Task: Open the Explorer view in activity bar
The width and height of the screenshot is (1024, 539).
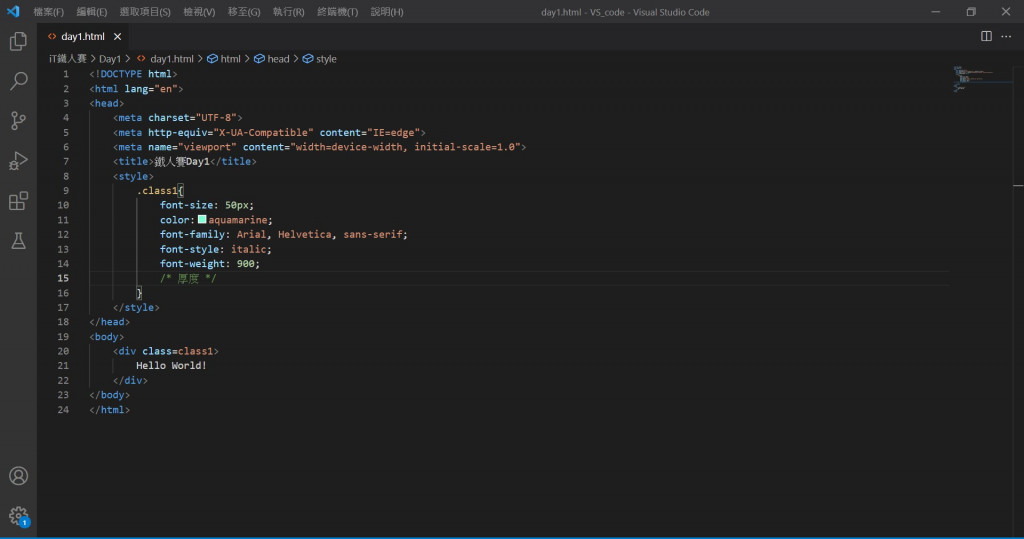Action: click(18, 42)
